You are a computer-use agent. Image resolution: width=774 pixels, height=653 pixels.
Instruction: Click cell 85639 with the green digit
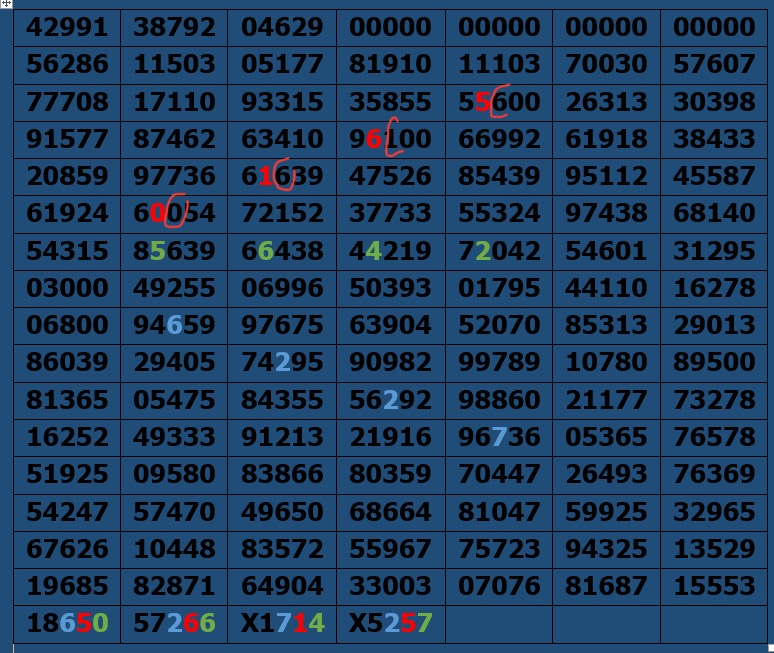click(174, 251)
